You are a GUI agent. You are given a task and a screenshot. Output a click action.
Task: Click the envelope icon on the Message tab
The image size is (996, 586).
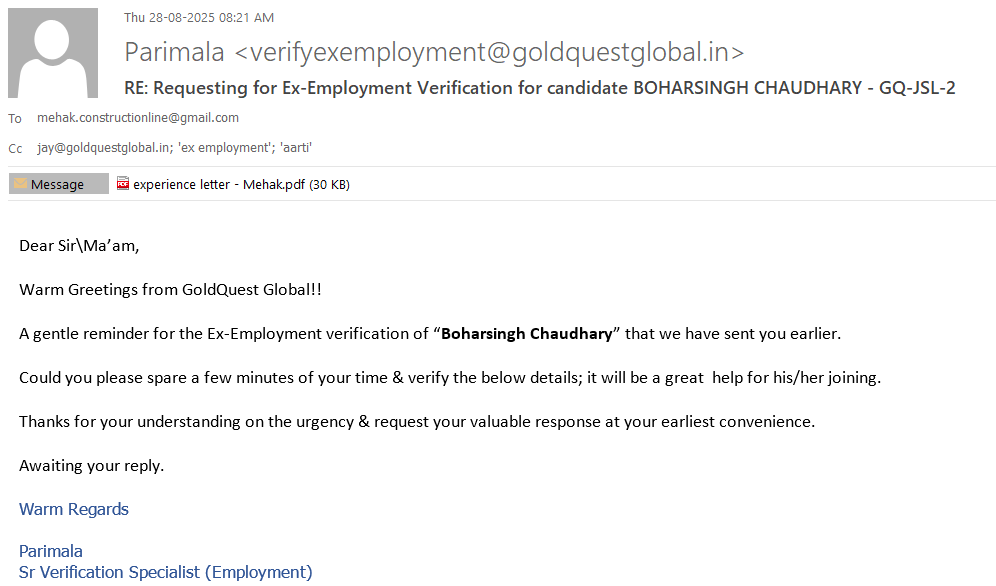coord(20,184)
